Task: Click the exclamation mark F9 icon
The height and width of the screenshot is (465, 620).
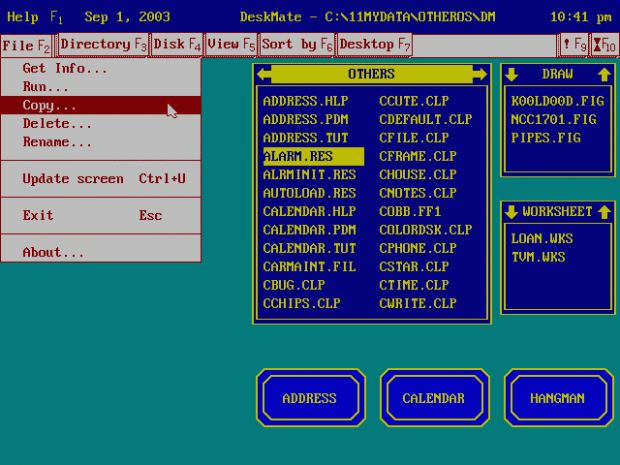Action: 573,45
